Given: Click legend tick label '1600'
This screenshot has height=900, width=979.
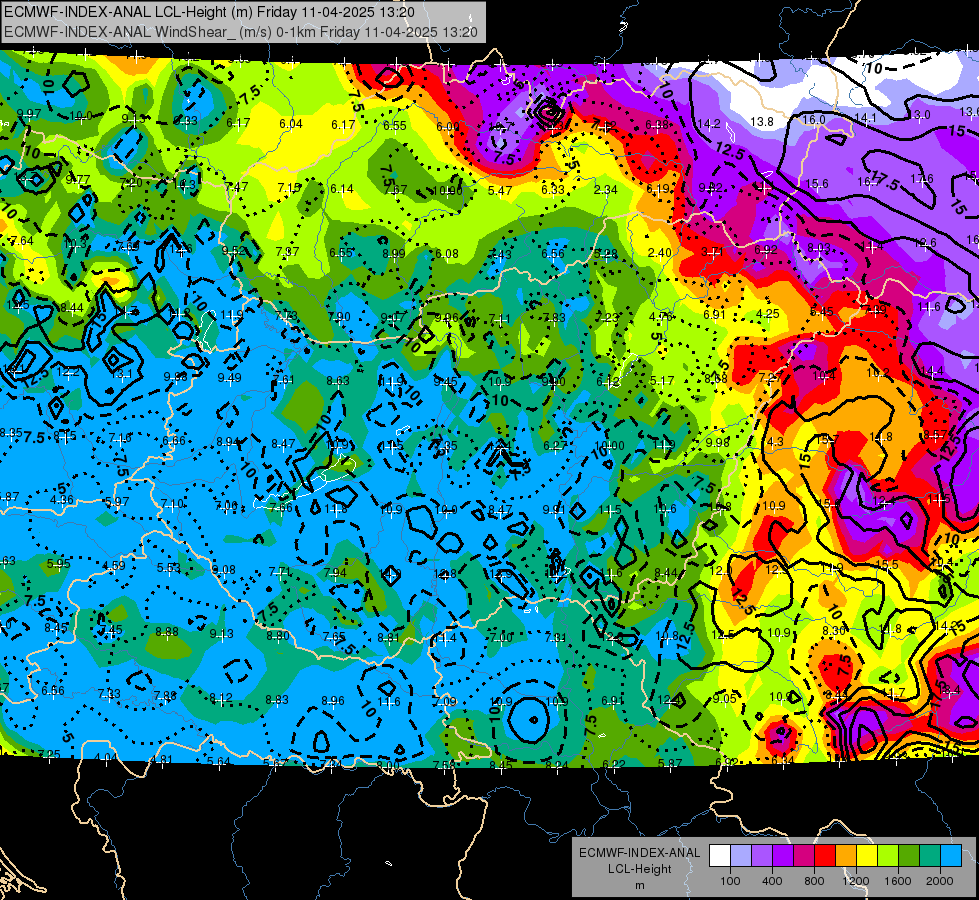Looking at the screenshot, I should point(898,881).
